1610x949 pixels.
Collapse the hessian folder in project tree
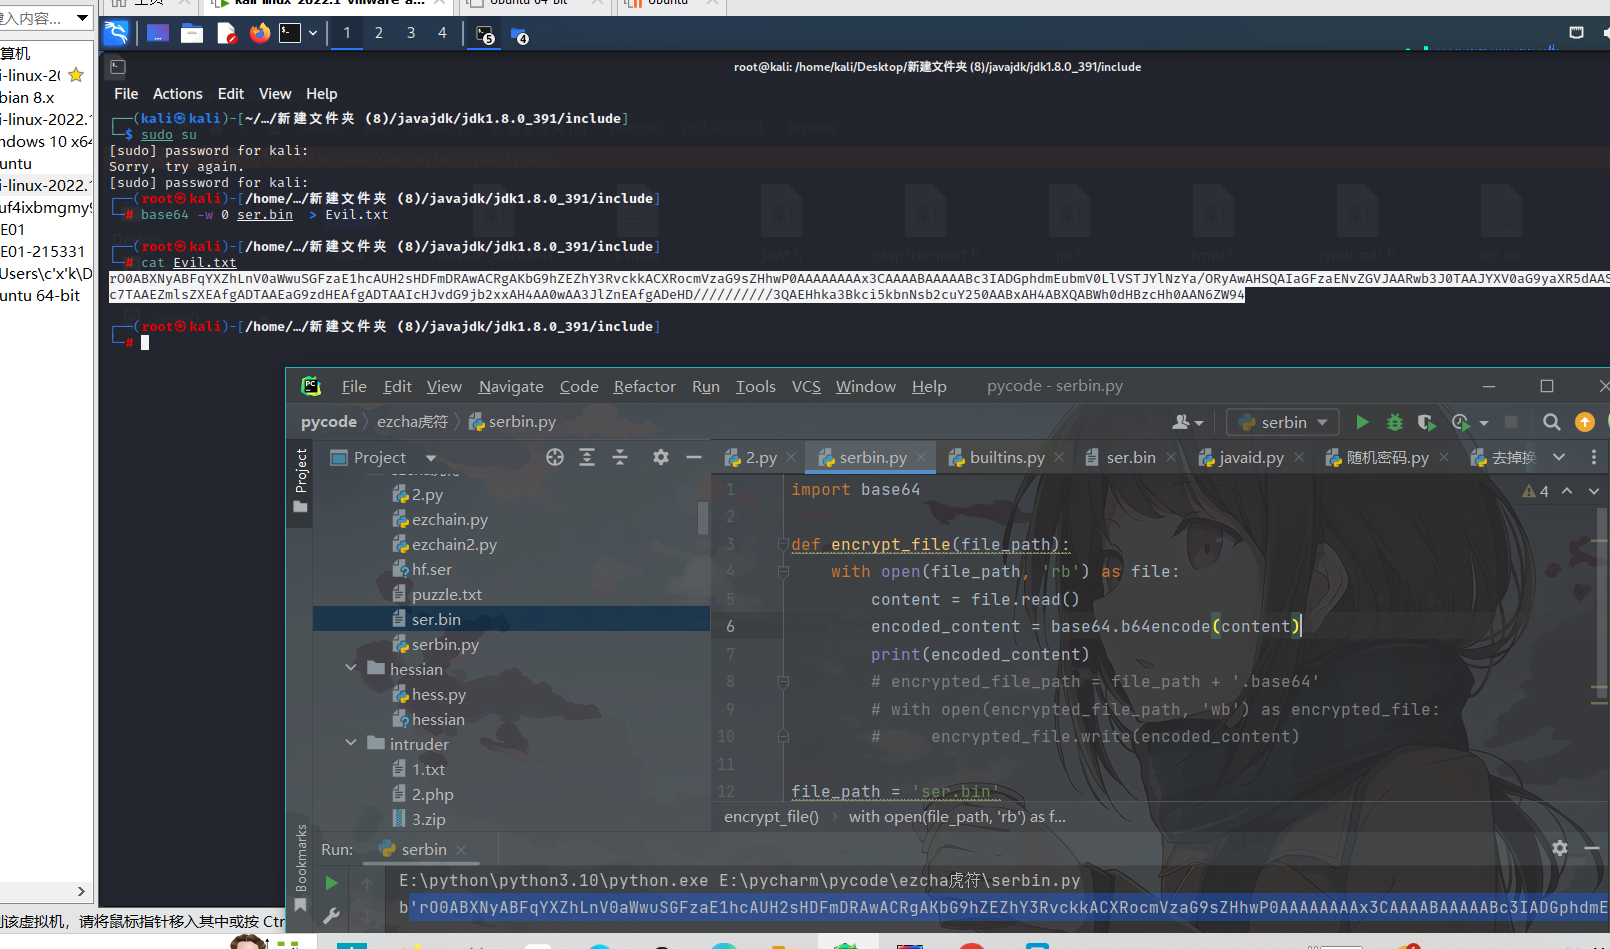tap(351, 668)
